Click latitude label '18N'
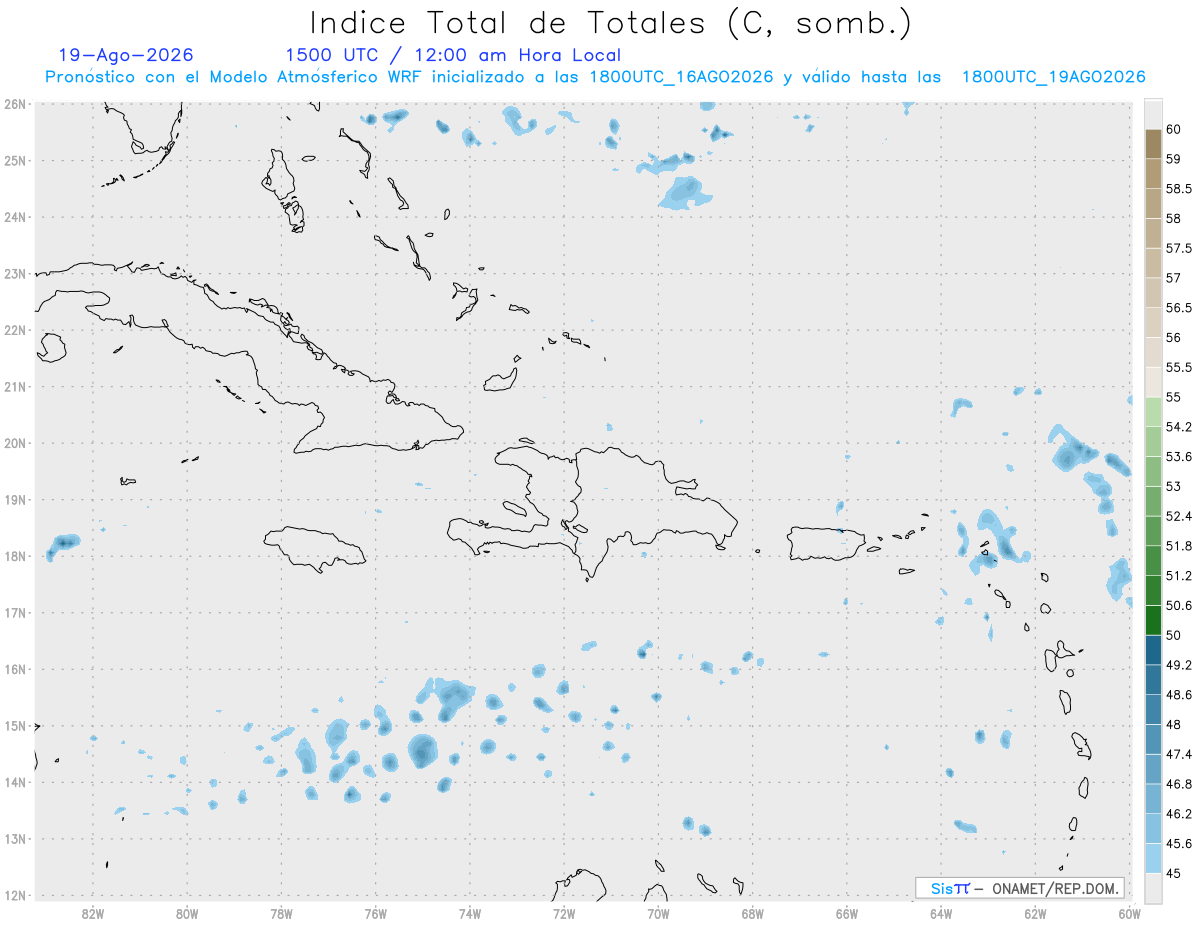The image size is (1200, 927). pos(15,556)
